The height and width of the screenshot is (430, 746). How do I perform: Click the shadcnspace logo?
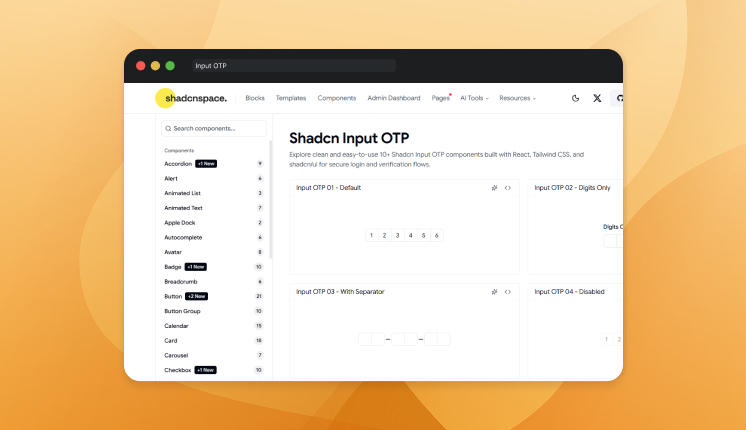[x=192, y=98]
